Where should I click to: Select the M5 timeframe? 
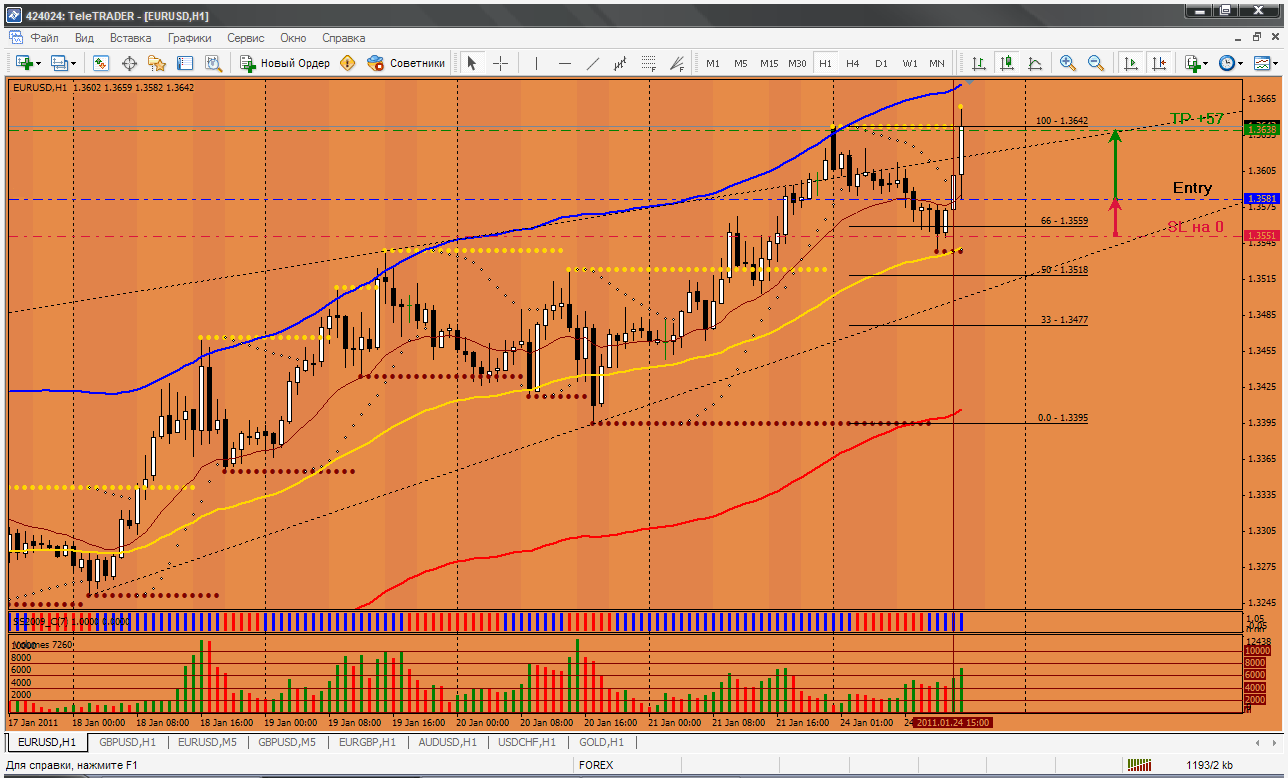pyautogui.click(x=741, y=63)
